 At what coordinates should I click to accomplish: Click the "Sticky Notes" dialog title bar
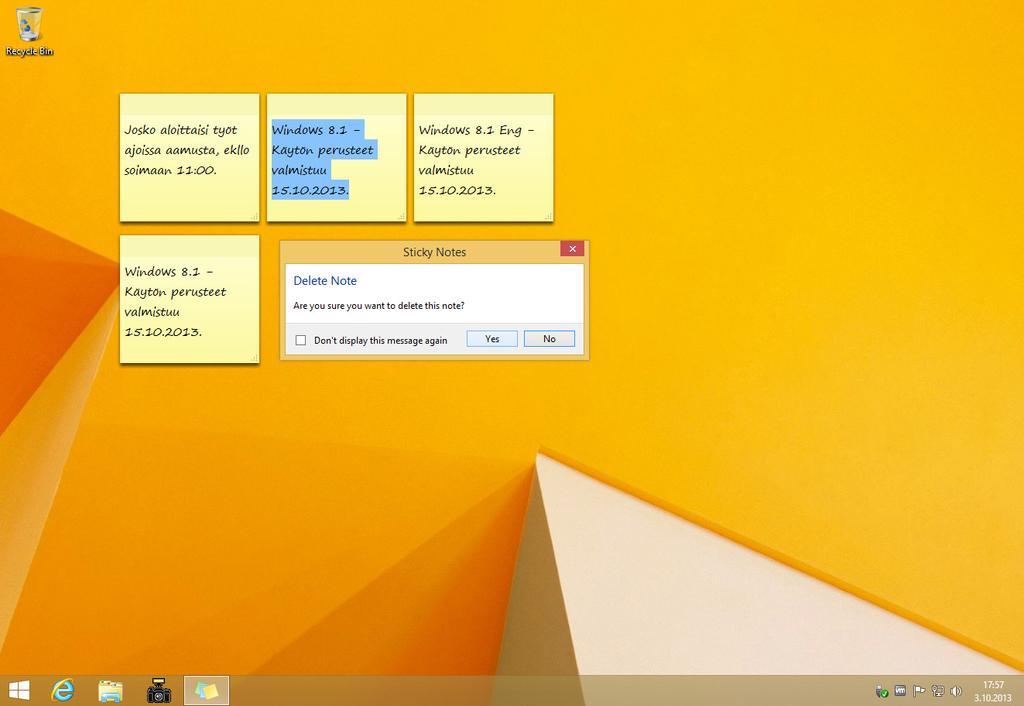pyautogui.click(x=434, y=252)
